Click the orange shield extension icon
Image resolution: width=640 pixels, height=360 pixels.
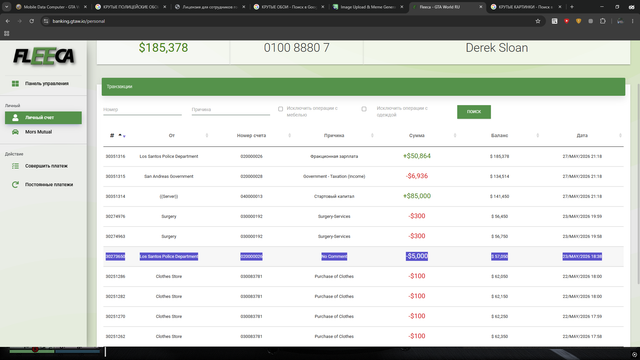tap(578, 21)
